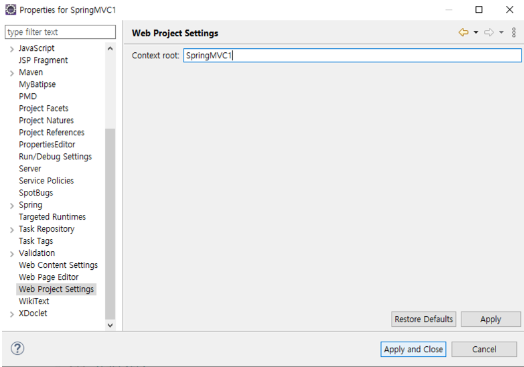This screenshot has height=367, width=524.
Task: Click the Eclipse icon in title bar
Action: point(10,10)
